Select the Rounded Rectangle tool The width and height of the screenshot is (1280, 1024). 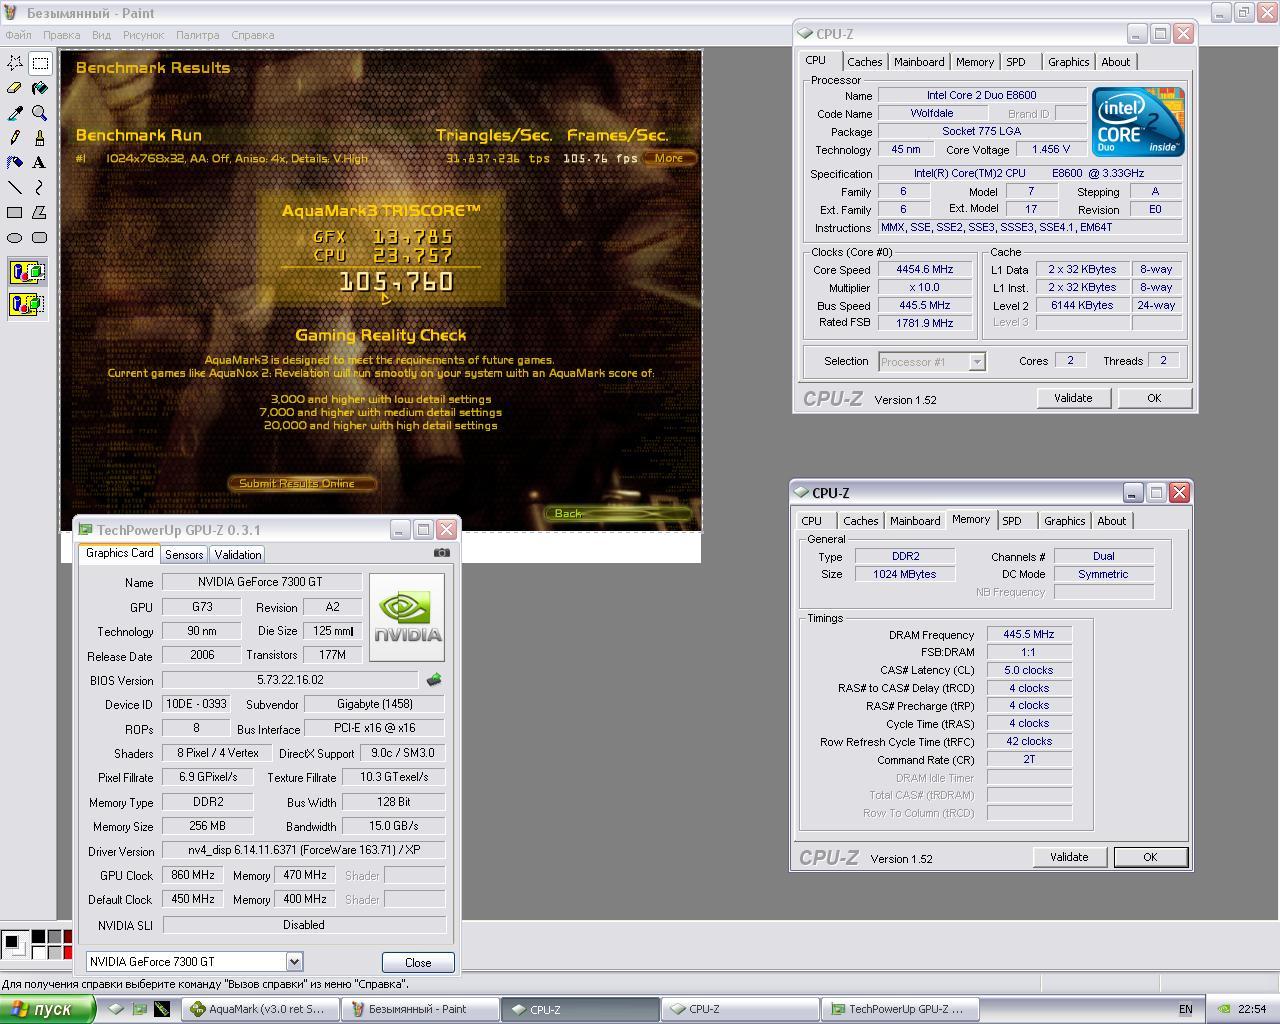(x=40, y=237)
